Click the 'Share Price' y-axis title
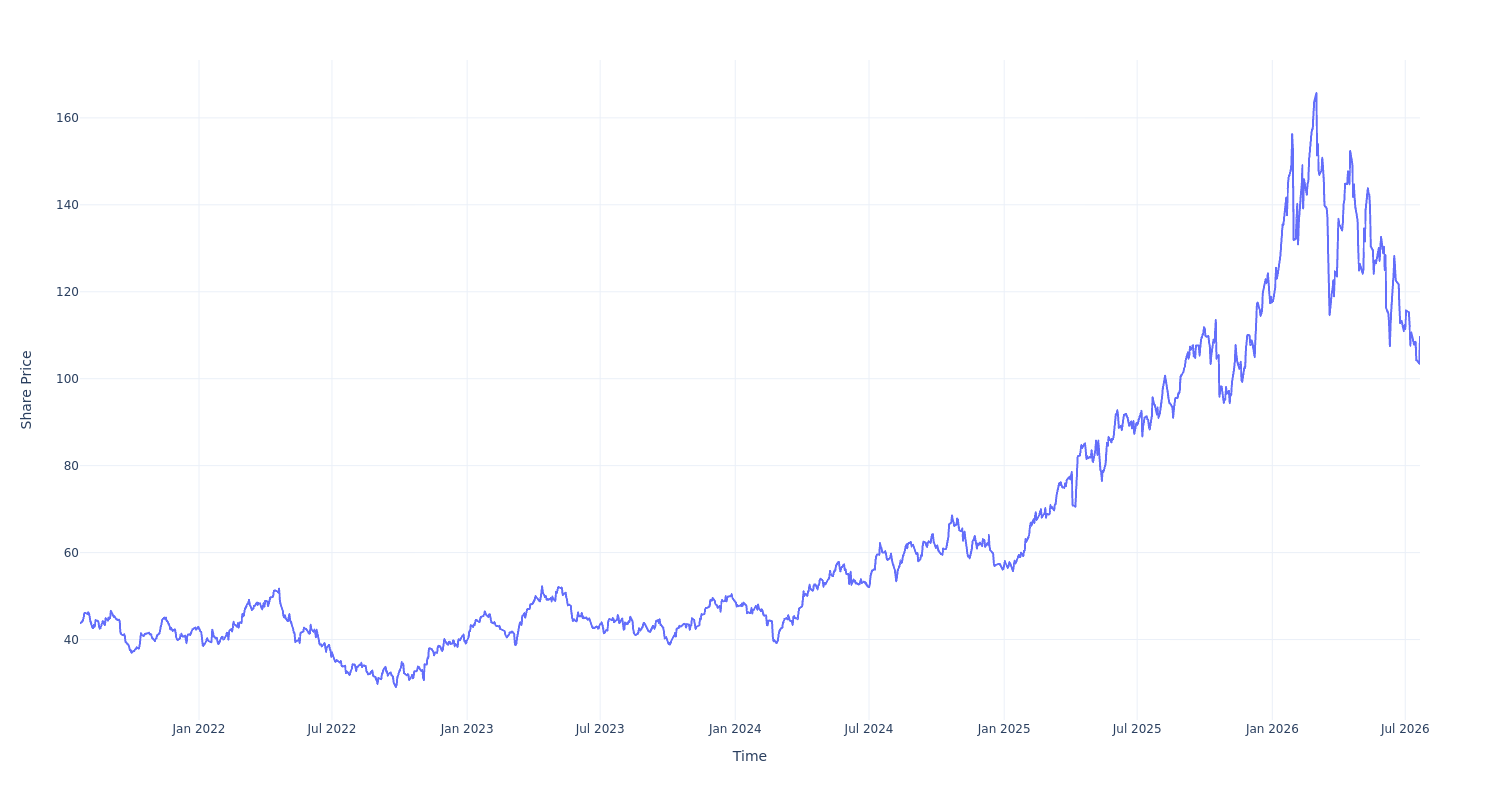This screenshot has height=800, width=1500. tap(27, 390)
